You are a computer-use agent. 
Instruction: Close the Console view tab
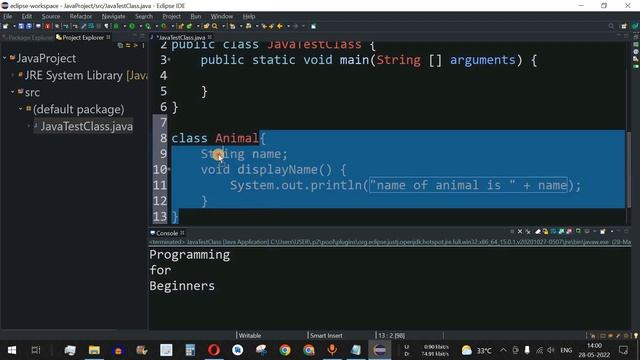click(x=182, y=233)
